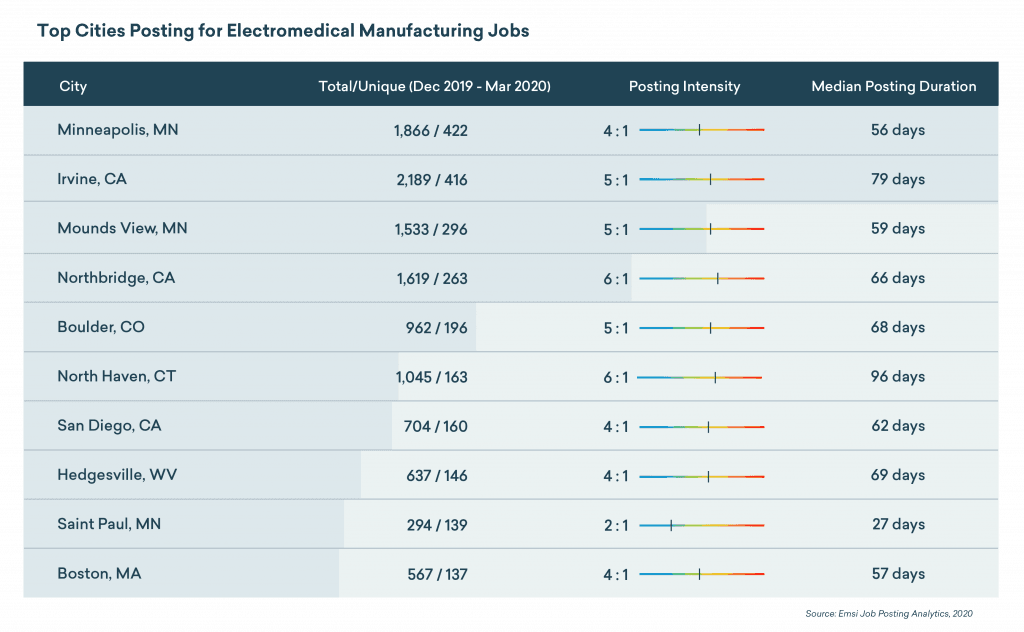
Task: Click North Haven, CT intensity gradient bar
Action: click(x=700, y=377)
